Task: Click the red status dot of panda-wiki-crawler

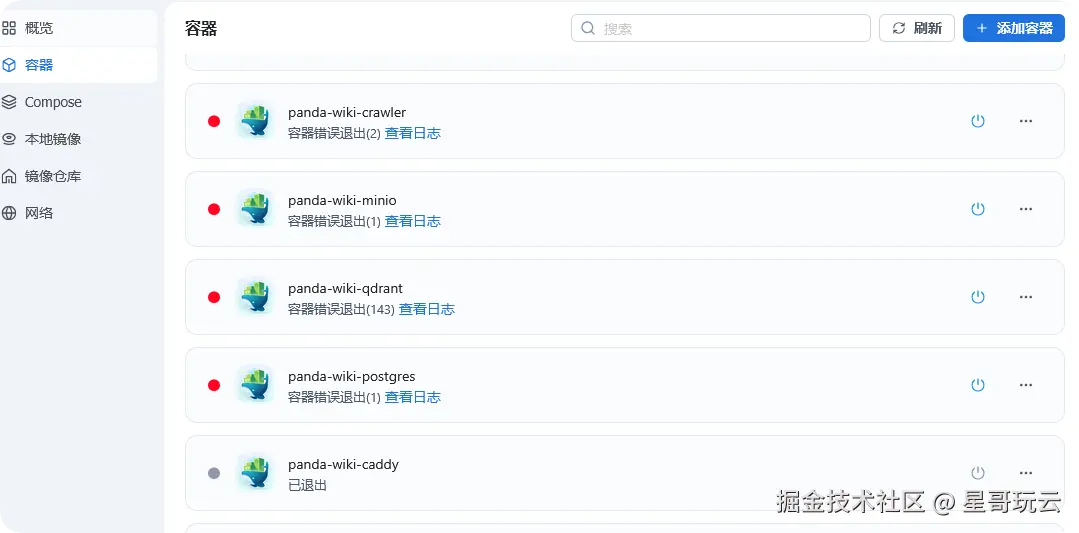Action: click(214, 121)
